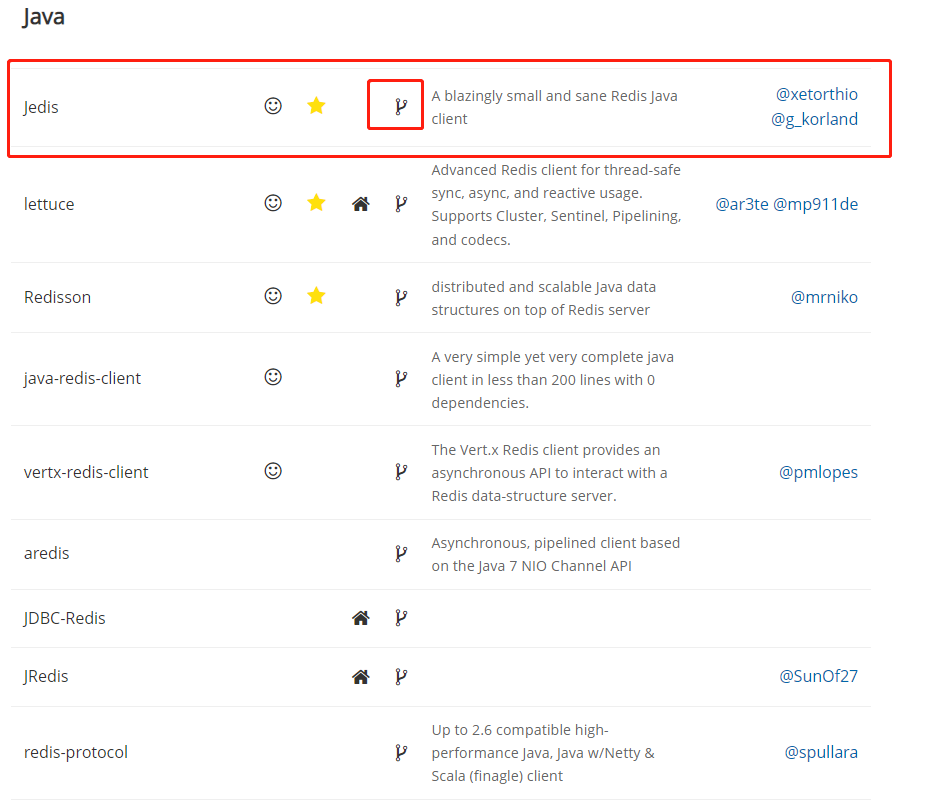Open the JRedis homepage house icon

point(360,677)
